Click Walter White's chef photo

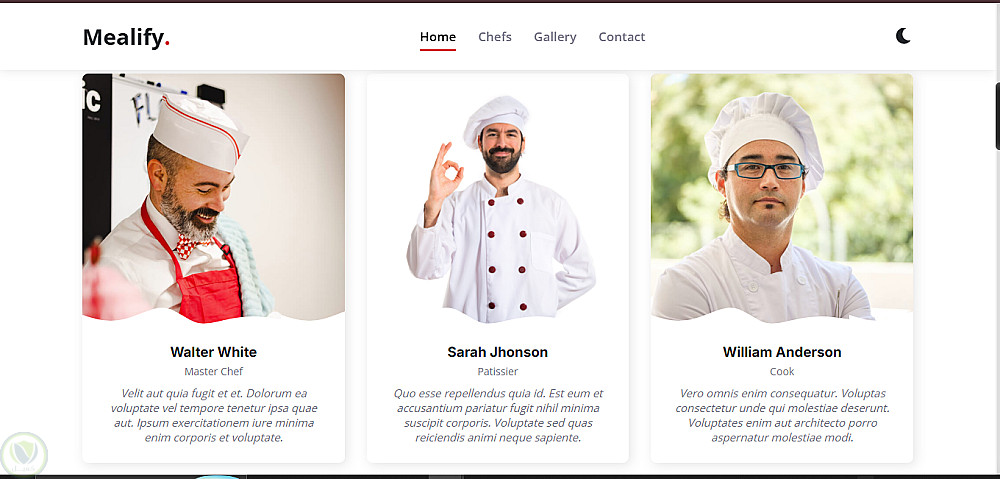click(x=214, y=198)
